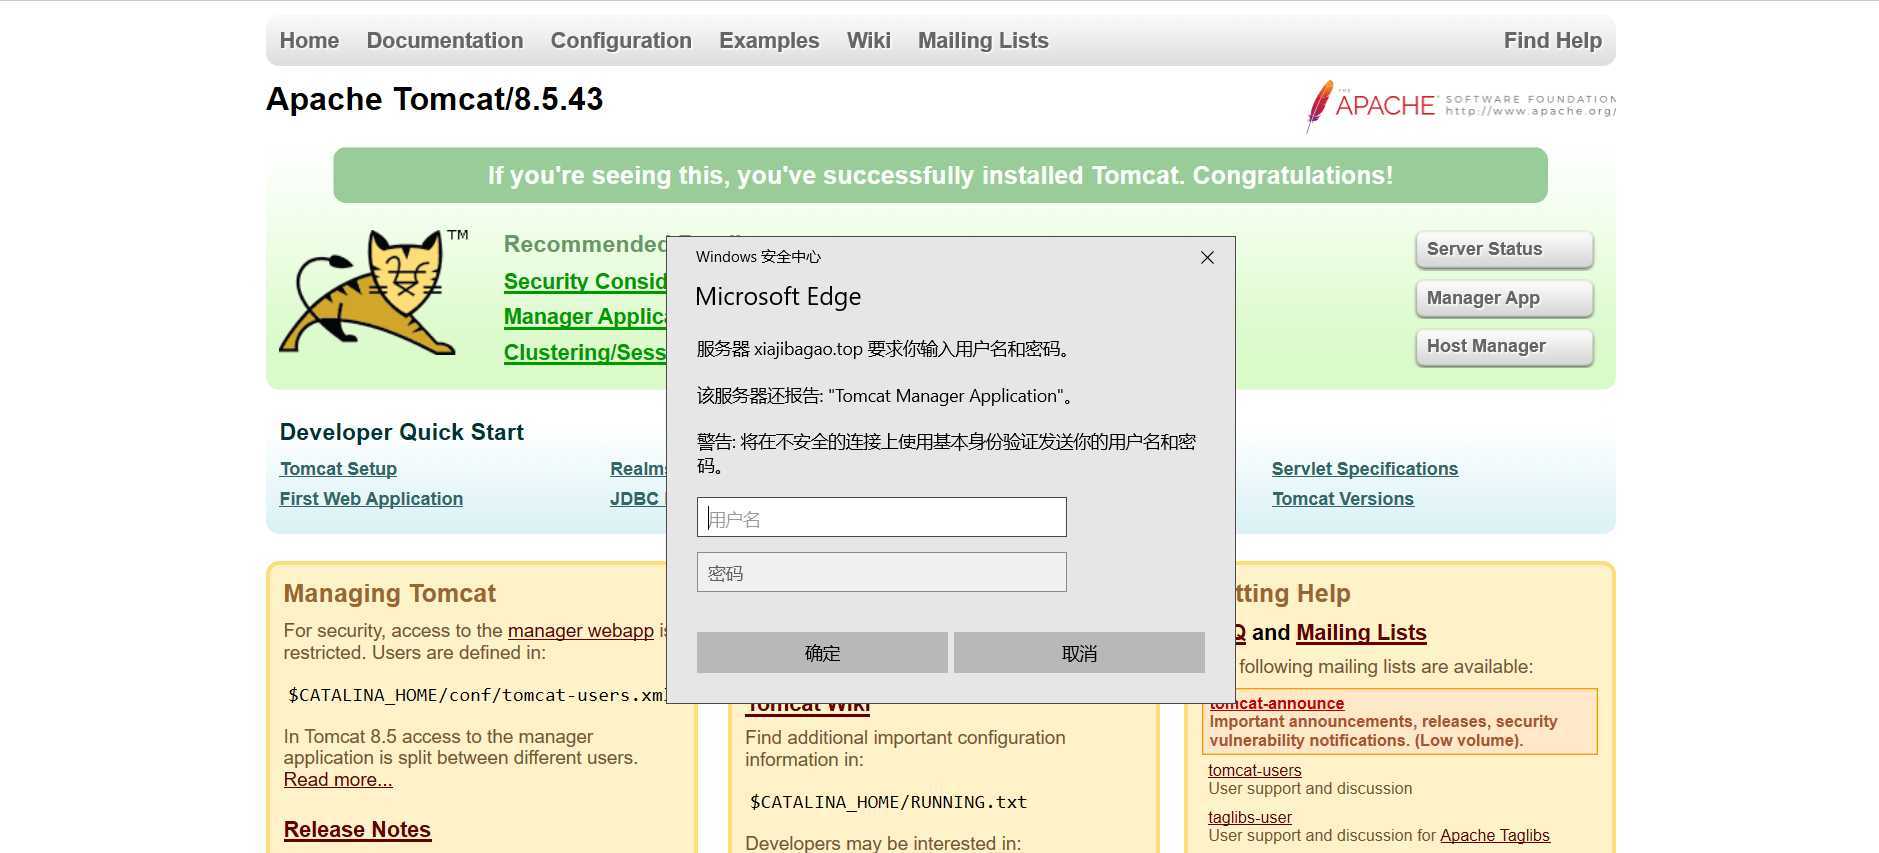Screen dimensions: 1879x853
Task: Follow the manager webapp link
Action: (x=581, y=631)
